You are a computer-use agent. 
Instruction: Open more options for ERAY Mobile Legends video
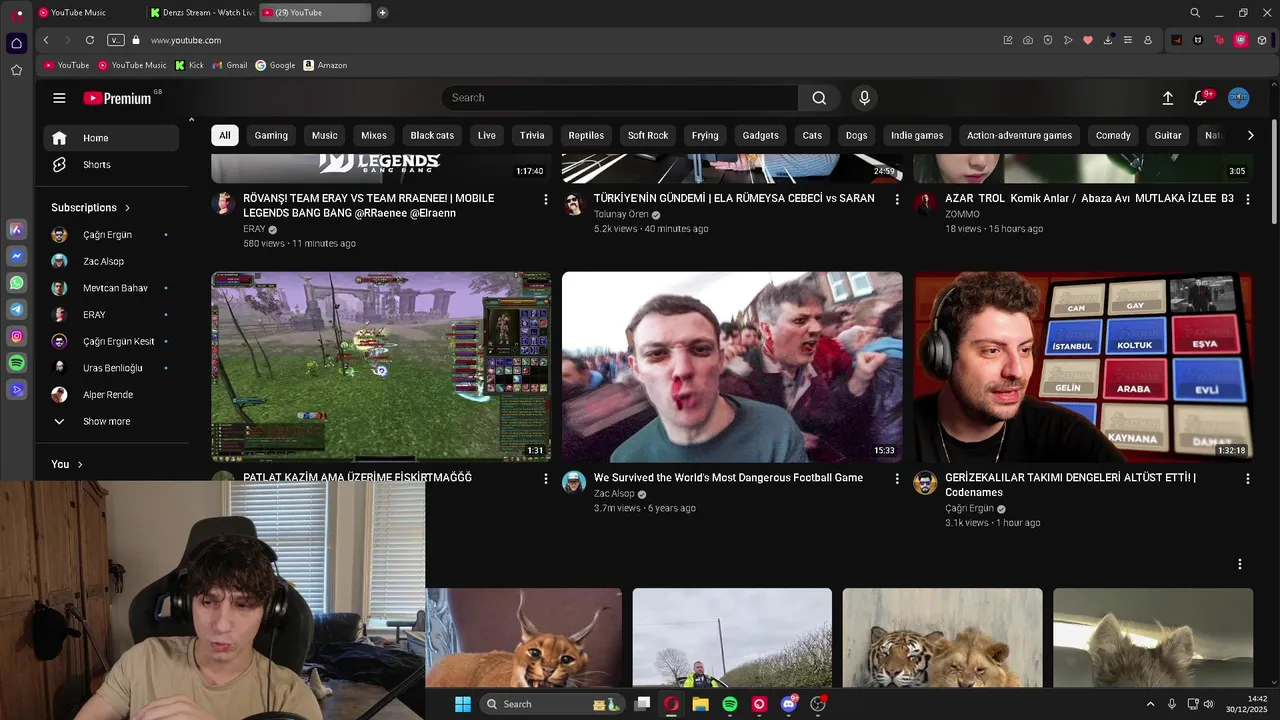(x=545, y=199)
